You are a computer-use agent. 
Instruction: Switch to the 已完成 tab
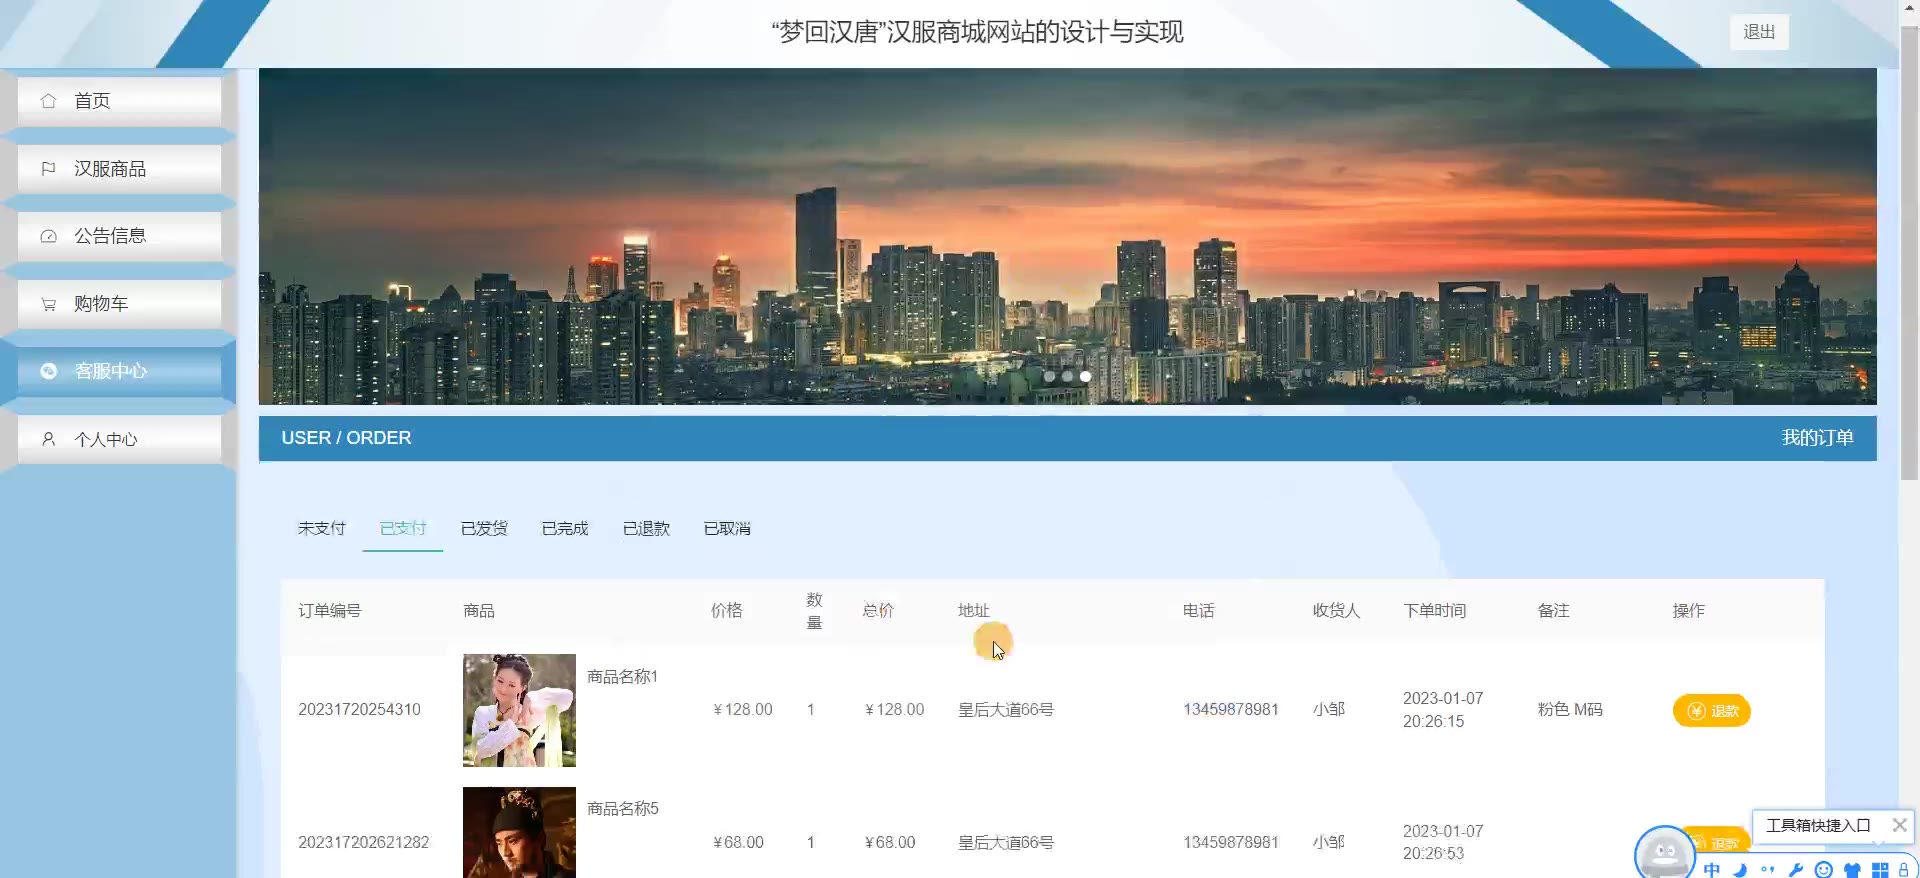click(565, 528)
